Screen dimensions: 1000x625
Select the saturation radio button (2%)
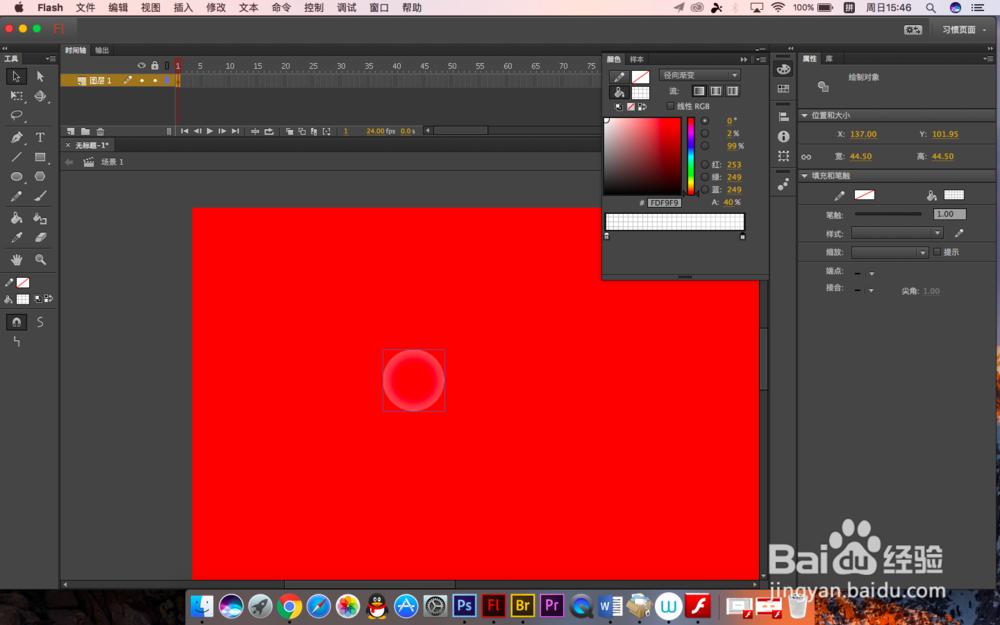pos(705,133)
